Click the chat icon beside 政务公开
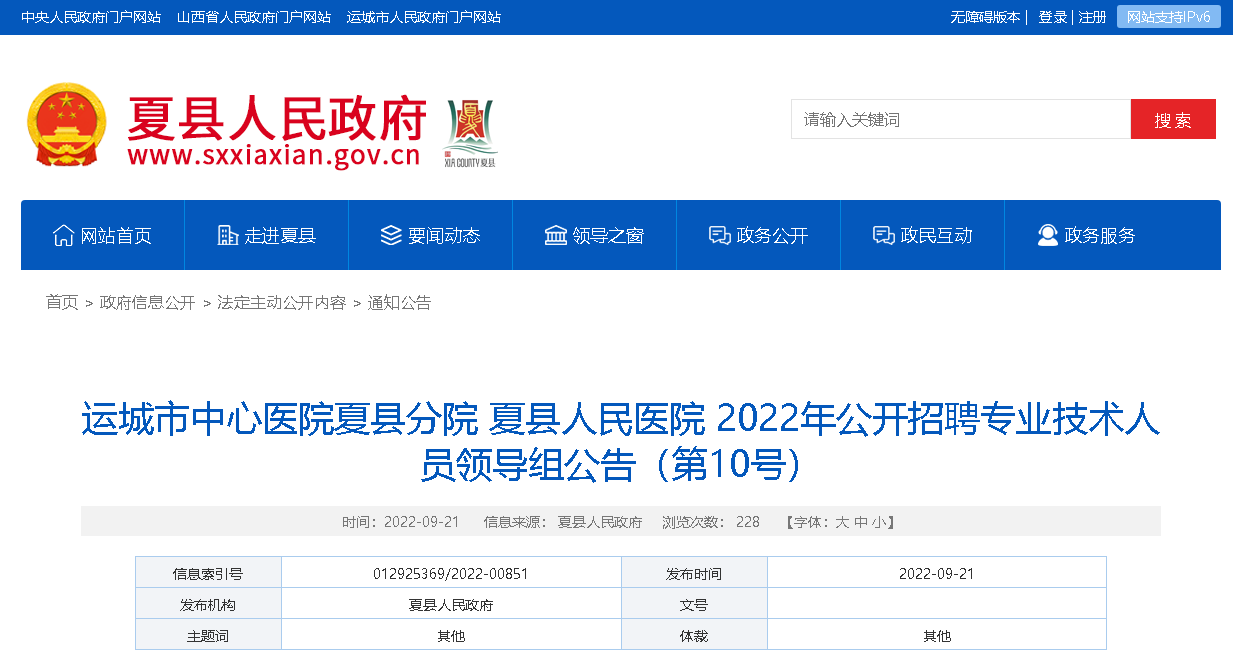Image resolution: width=1233 pixels, height=652 pixels. coord(719,236)
